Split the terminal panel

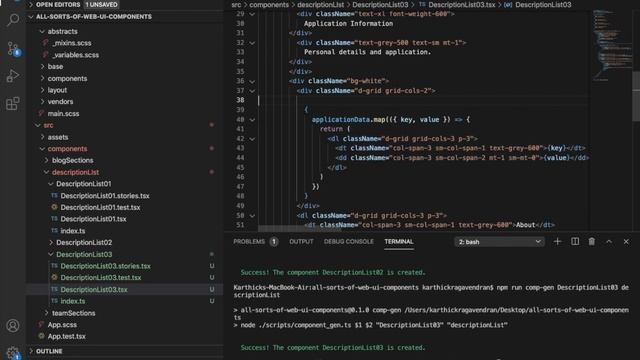575,242
